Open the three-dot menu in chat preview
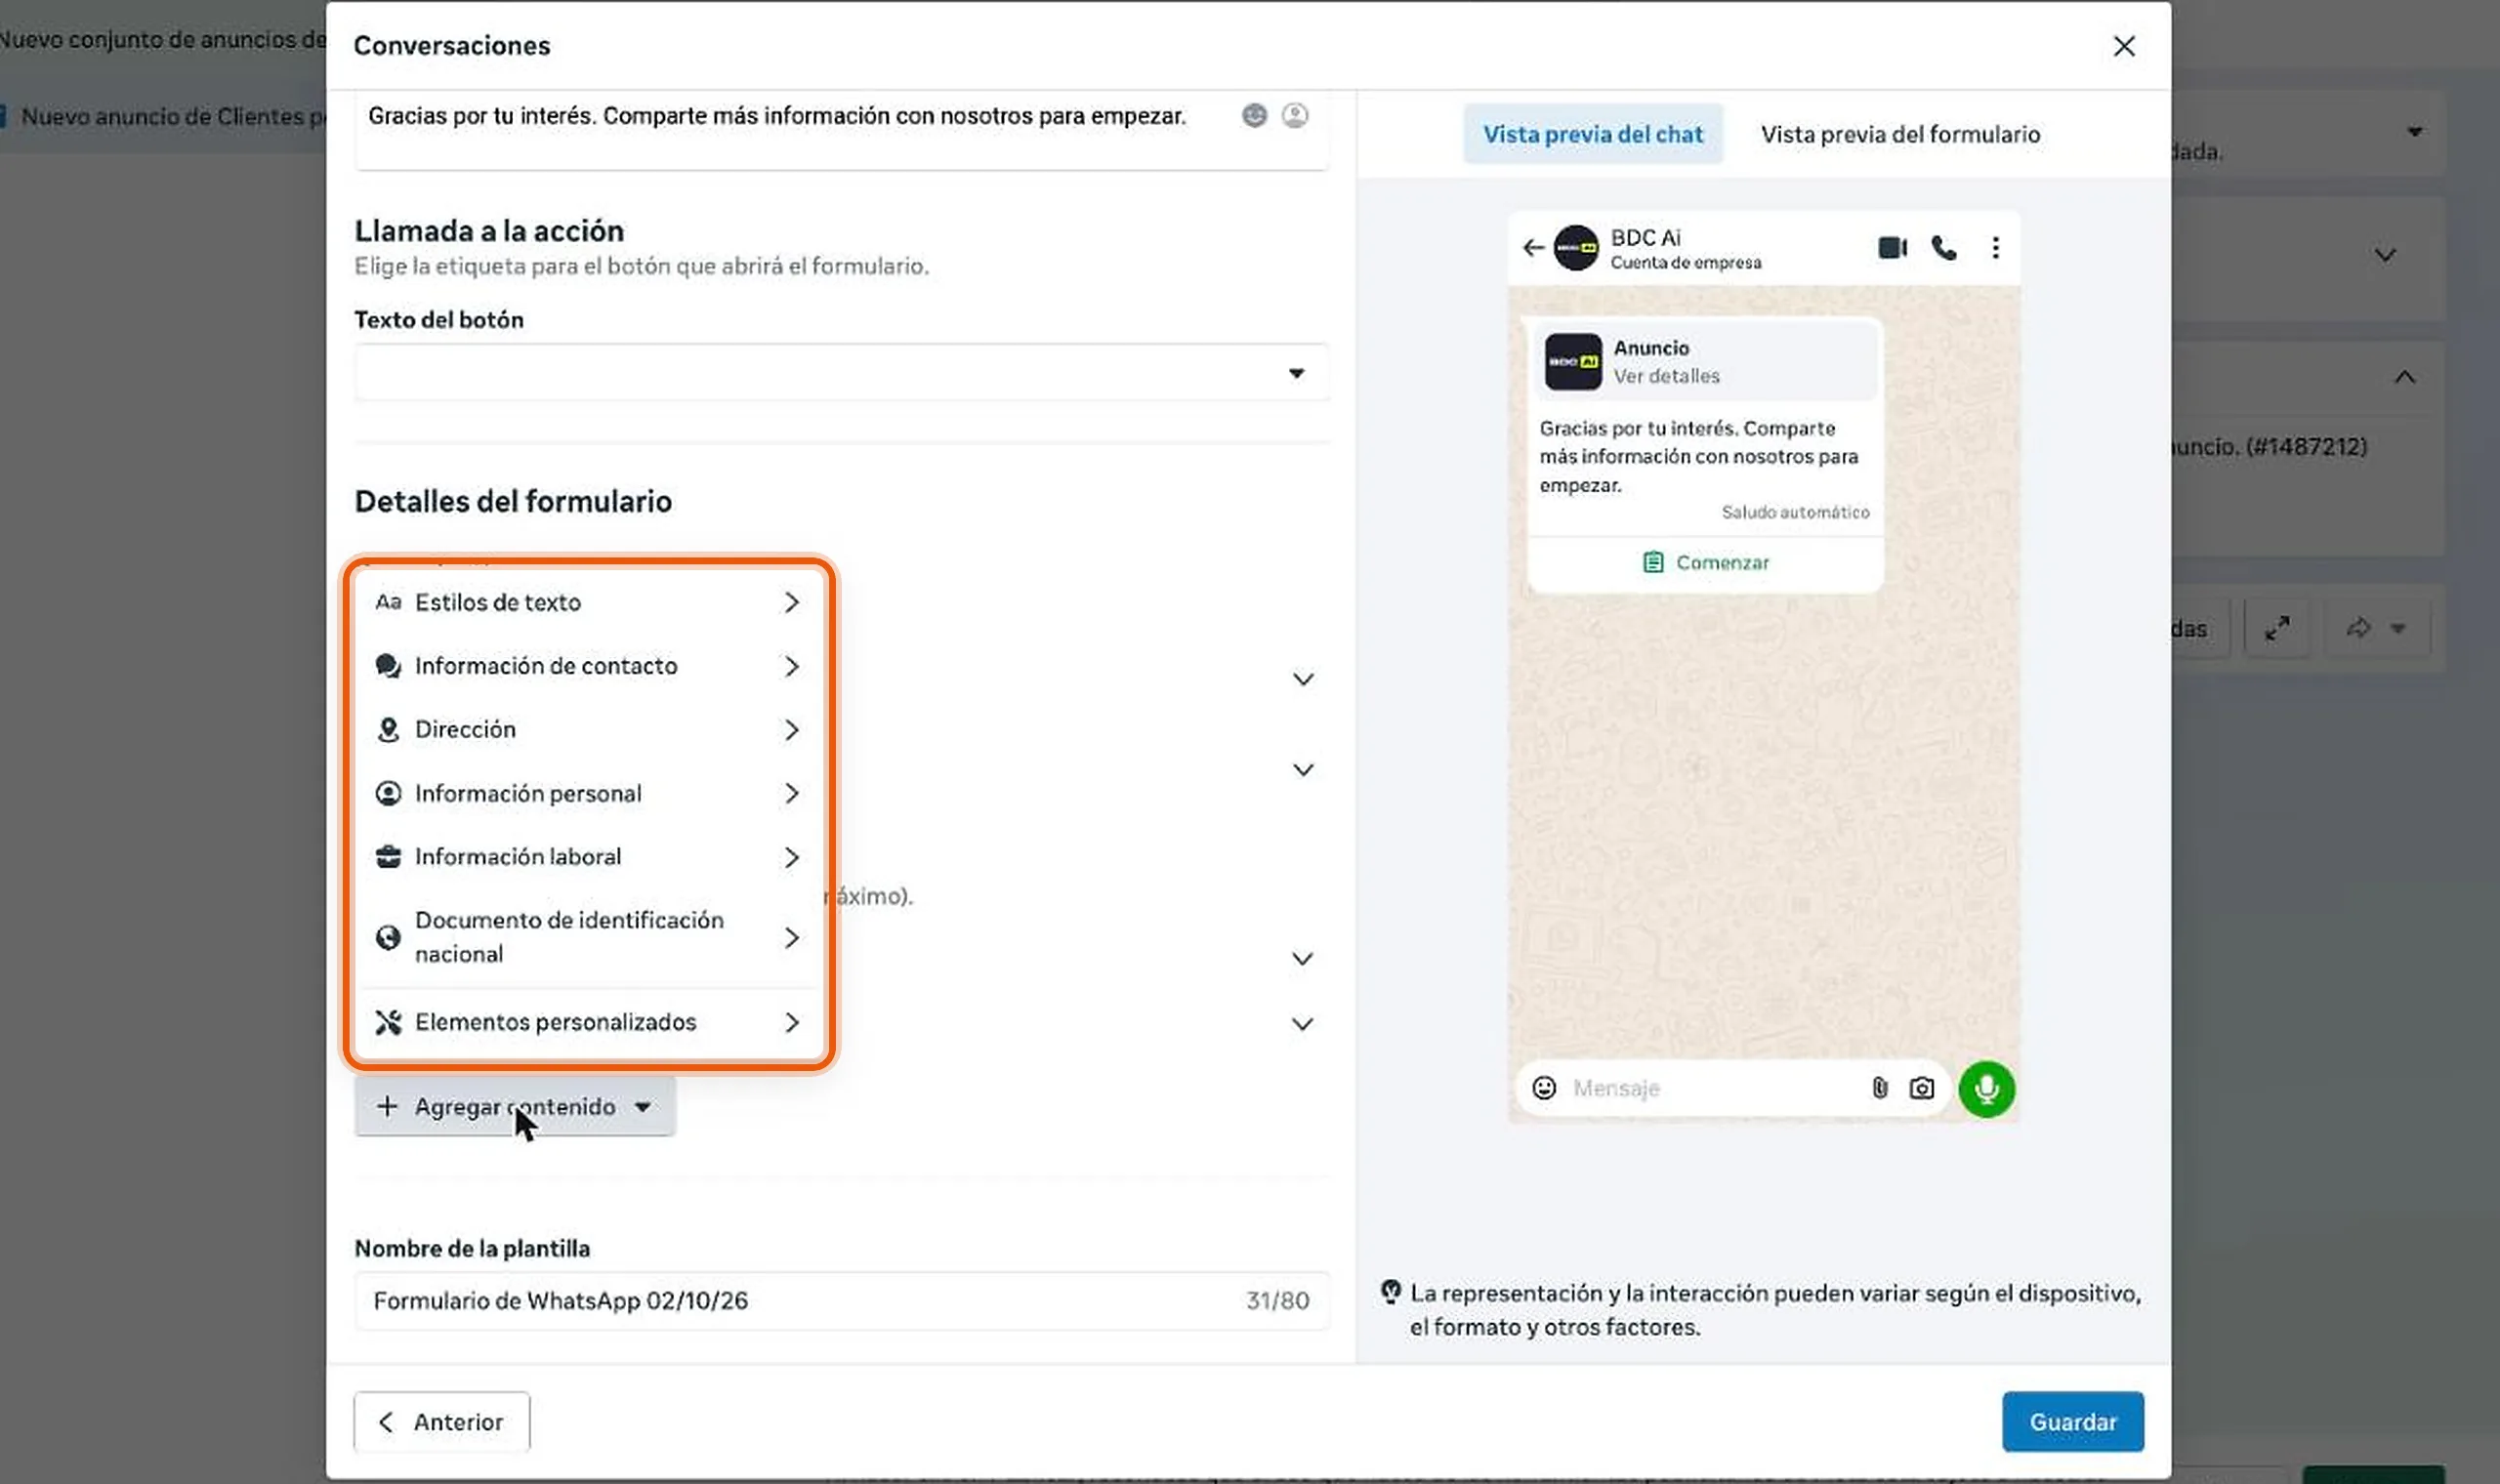Screen dimensions: 2500x1484 click(1995, 247)
